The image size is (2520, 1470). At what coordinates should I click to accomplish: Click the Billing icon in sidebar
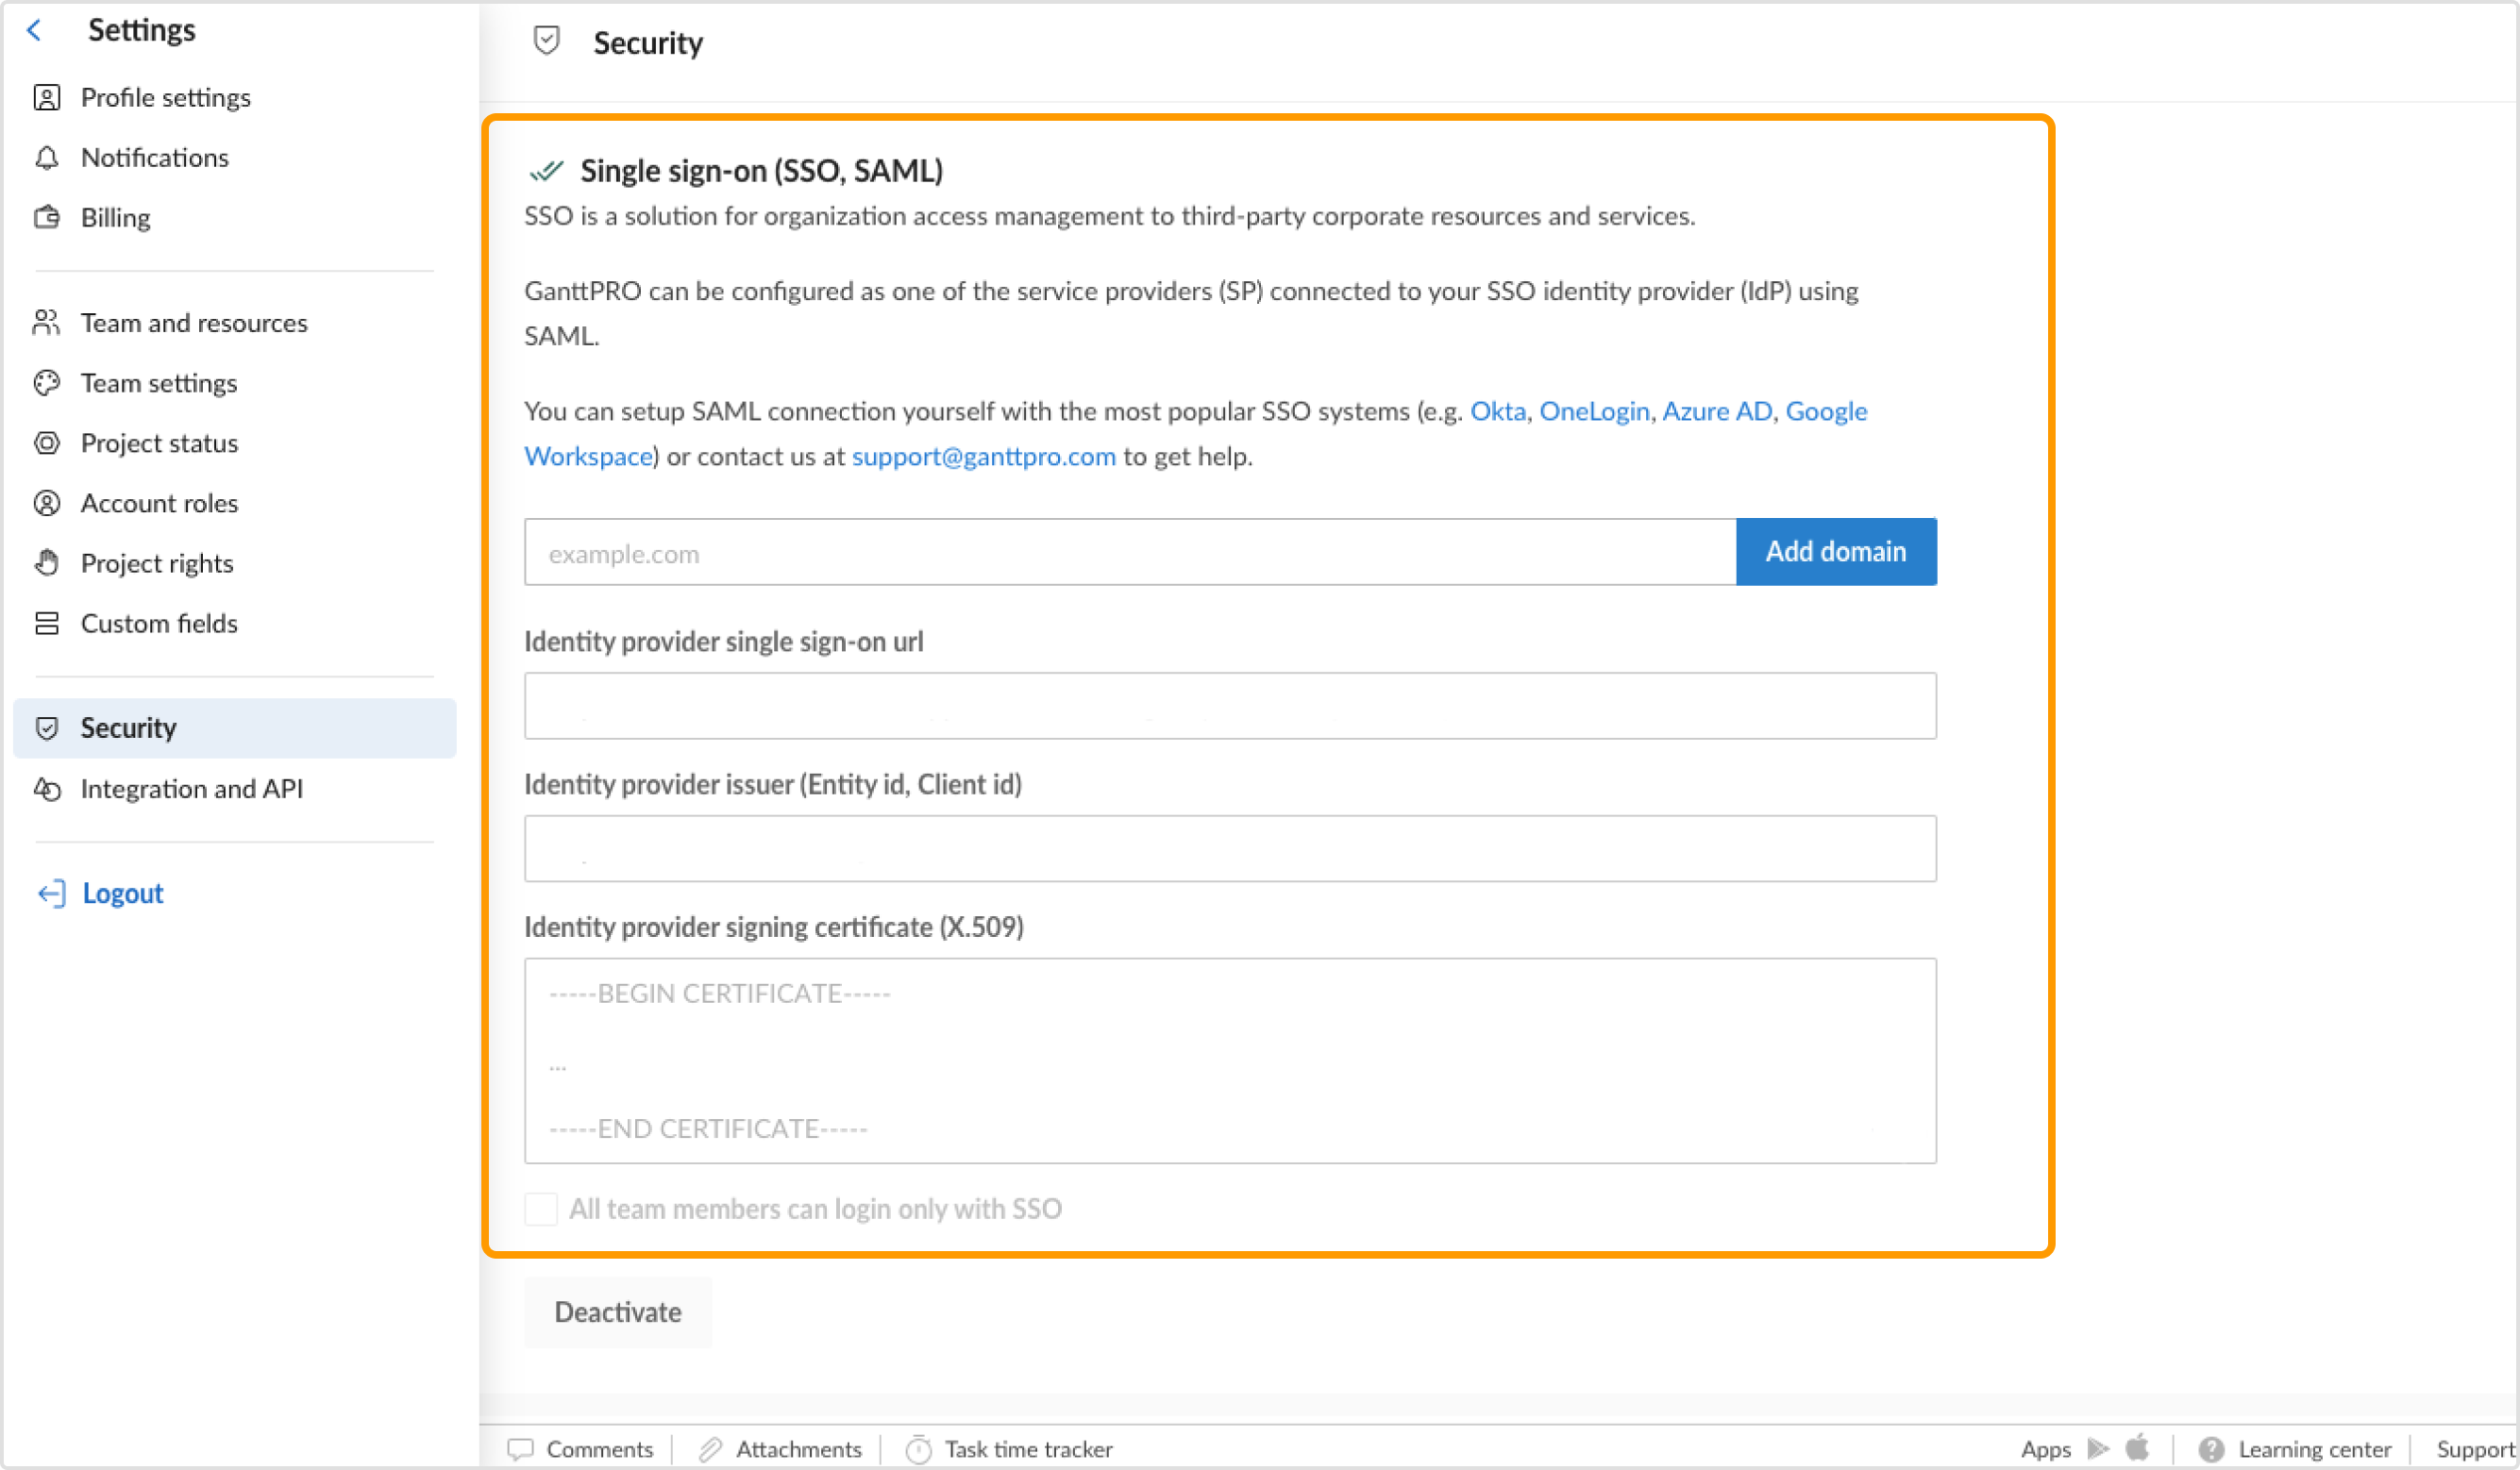(x=48, y=217)
